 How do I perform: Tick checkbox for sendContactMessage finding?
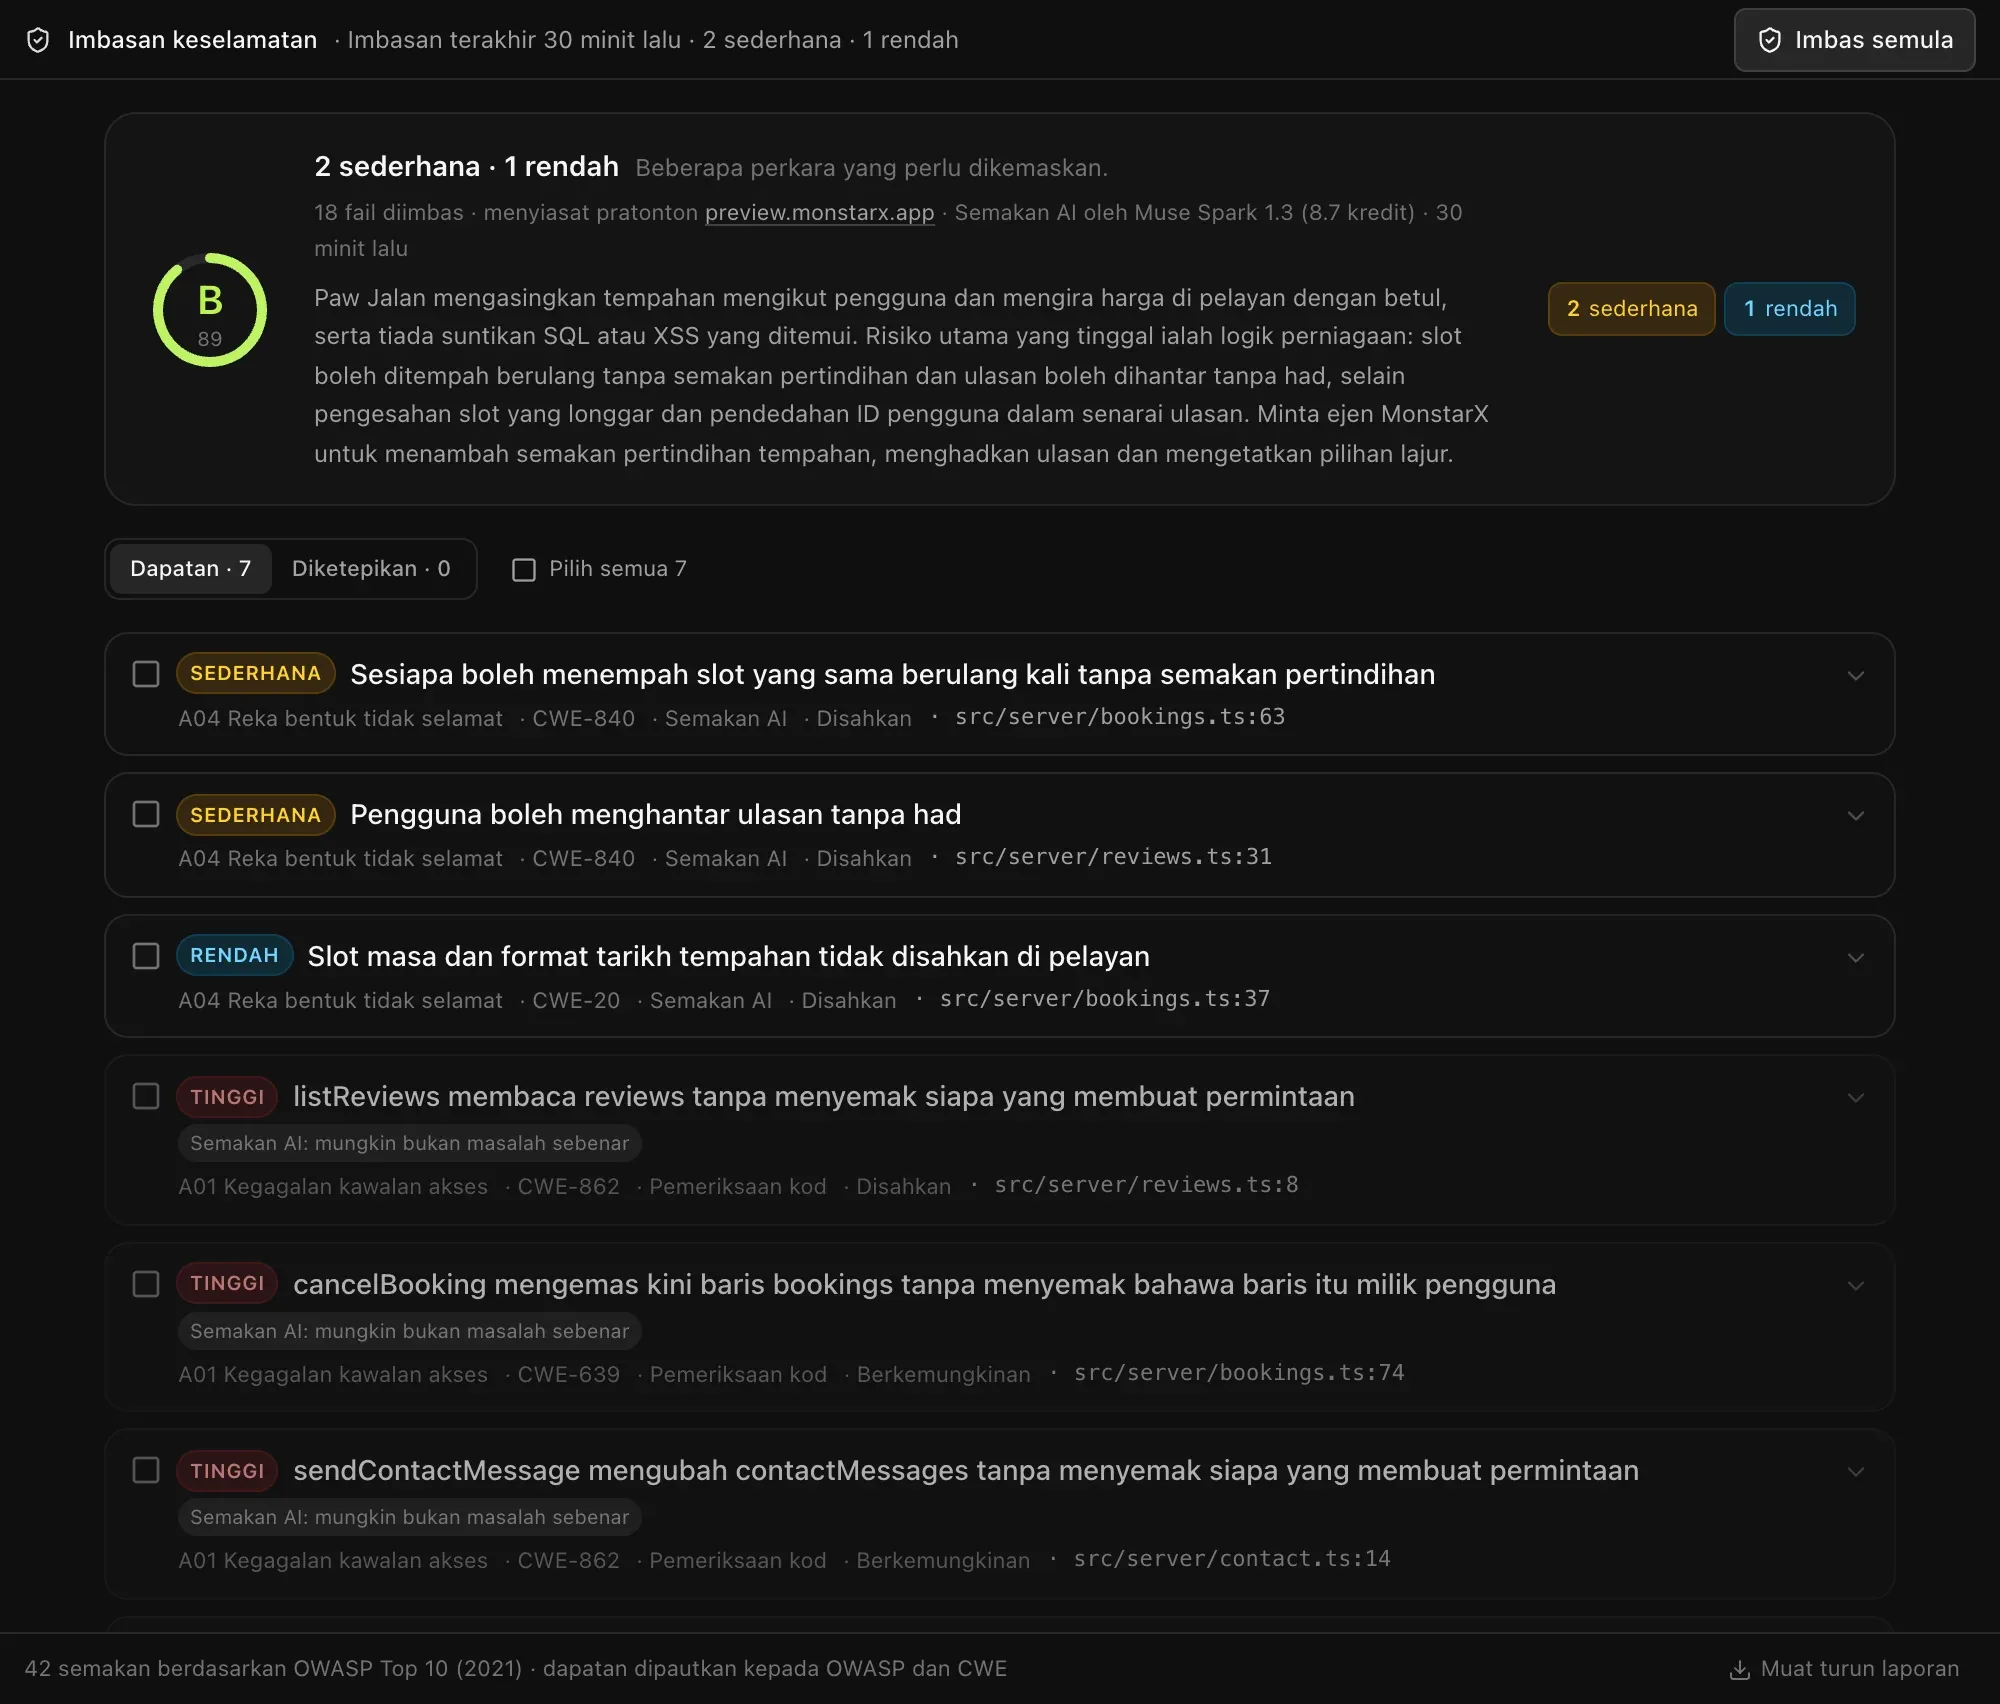[146, 1470]
